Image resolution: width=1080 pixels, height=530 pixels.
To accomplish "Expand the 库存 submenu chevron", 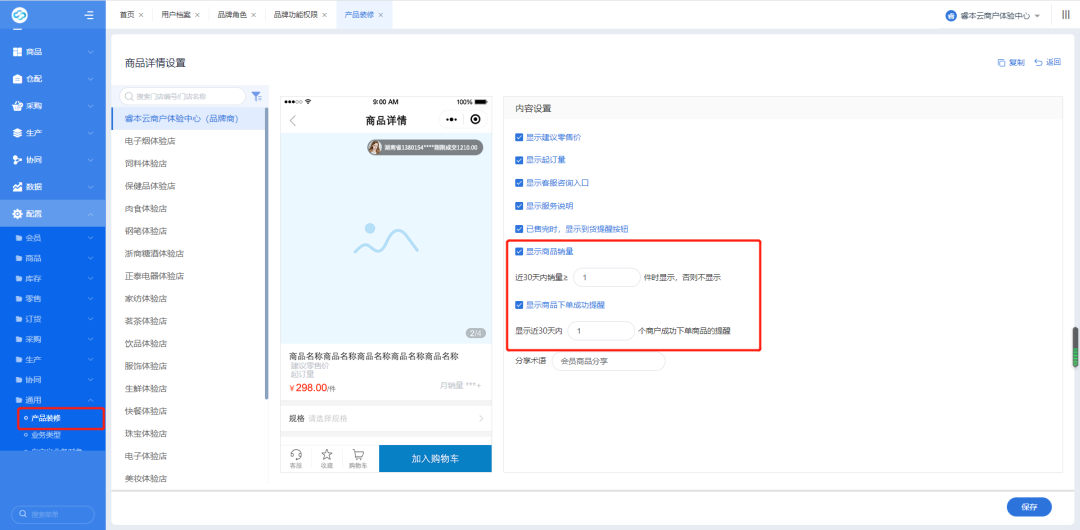I will pyautogui.click(x=91, y=278).
